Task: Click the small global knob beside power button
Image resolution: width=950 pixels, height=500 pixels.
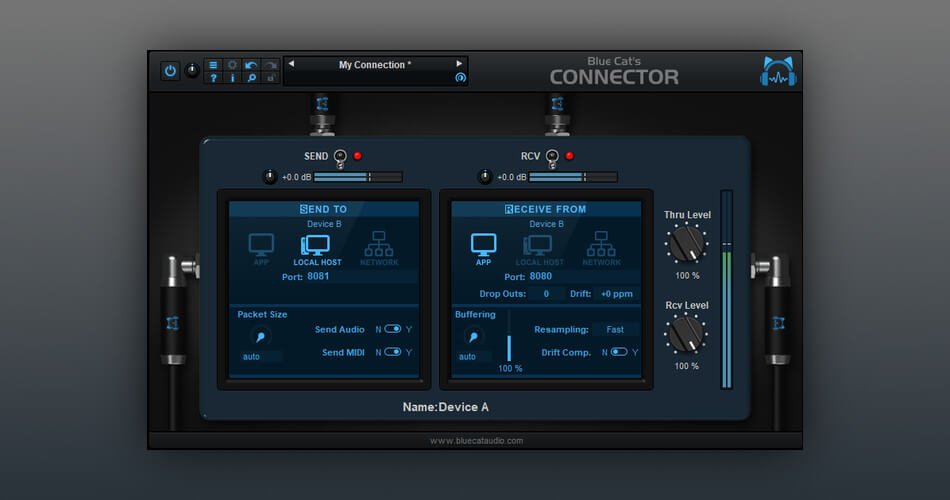Action: 192,71
